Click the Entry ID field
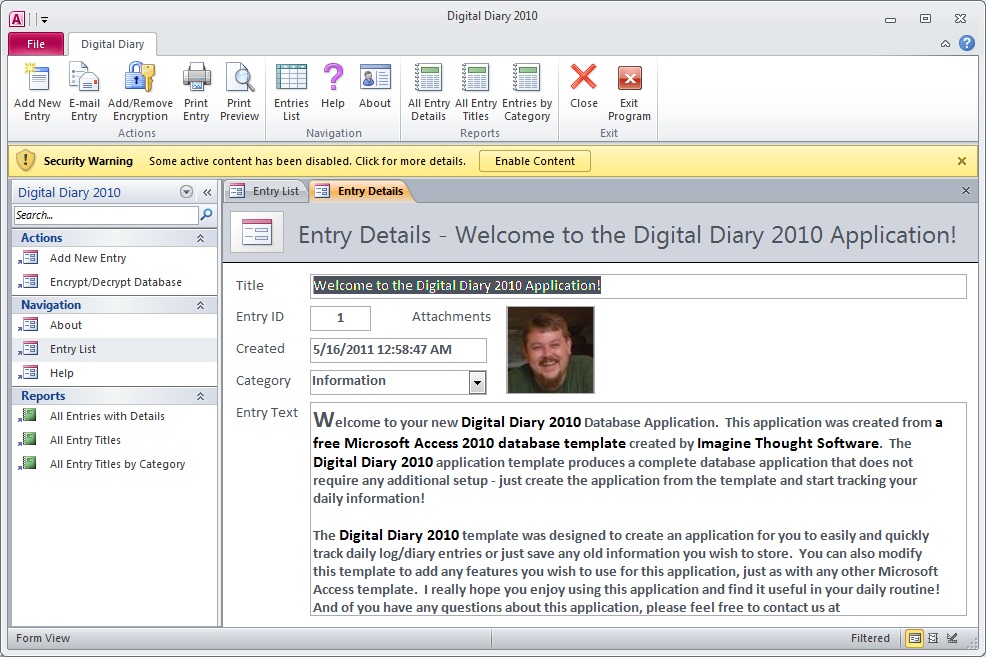 click(340, 318)
